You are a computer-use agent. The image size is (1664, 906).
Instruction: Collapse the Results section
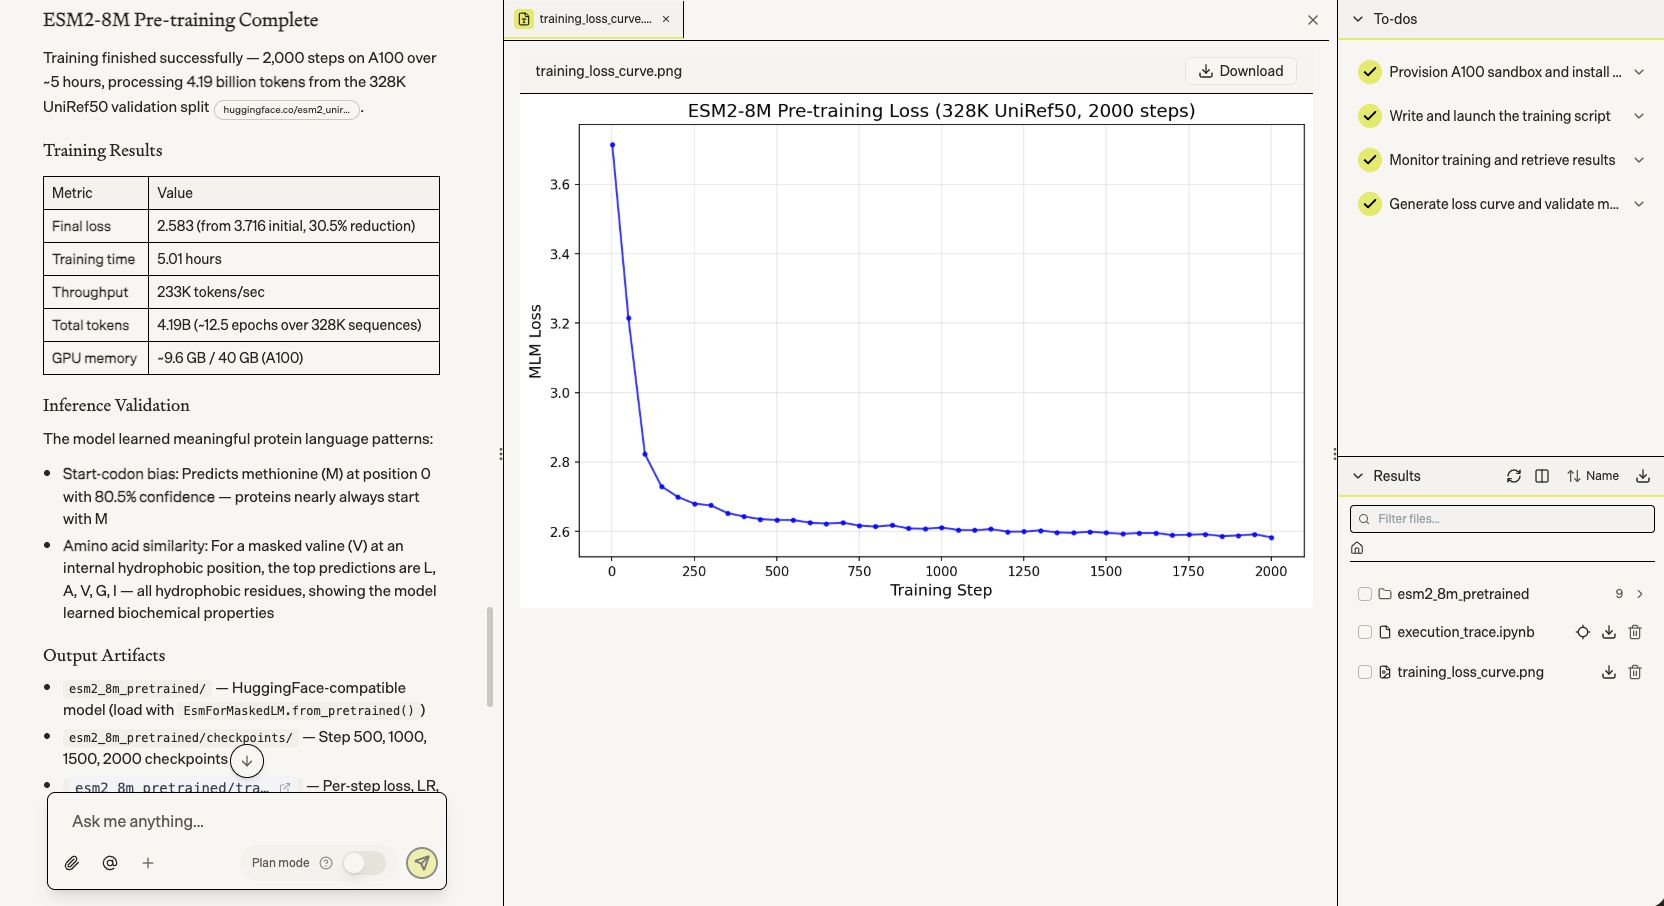1358,476
